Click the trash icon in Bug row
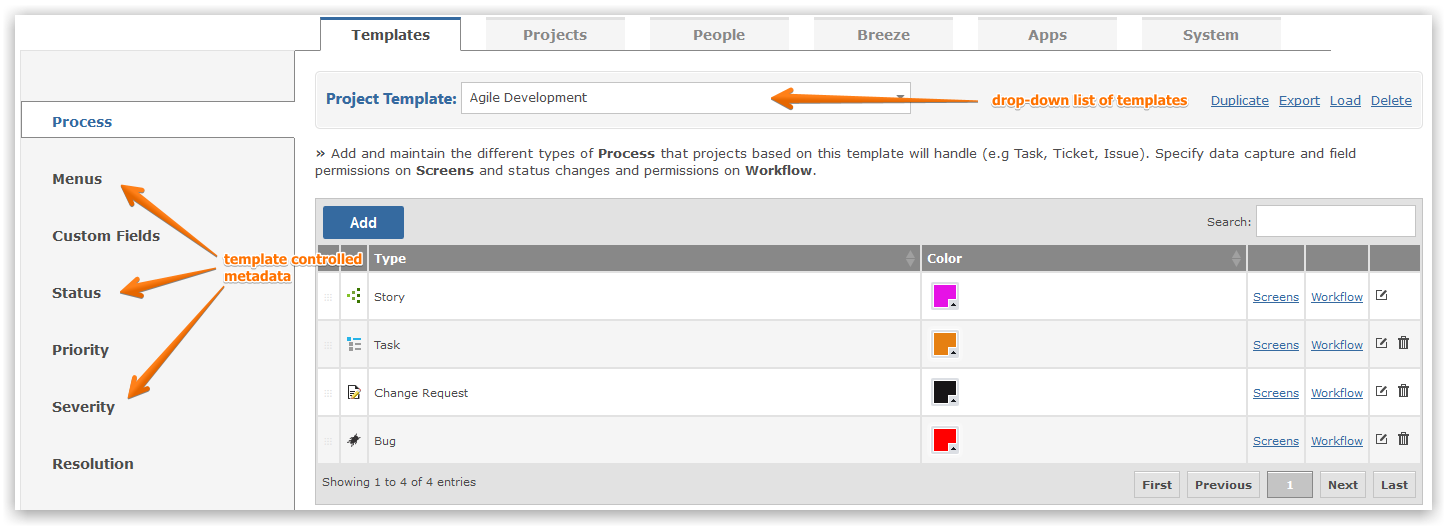The height and width of the screenshot is (530, 1447). [1403, 439]
